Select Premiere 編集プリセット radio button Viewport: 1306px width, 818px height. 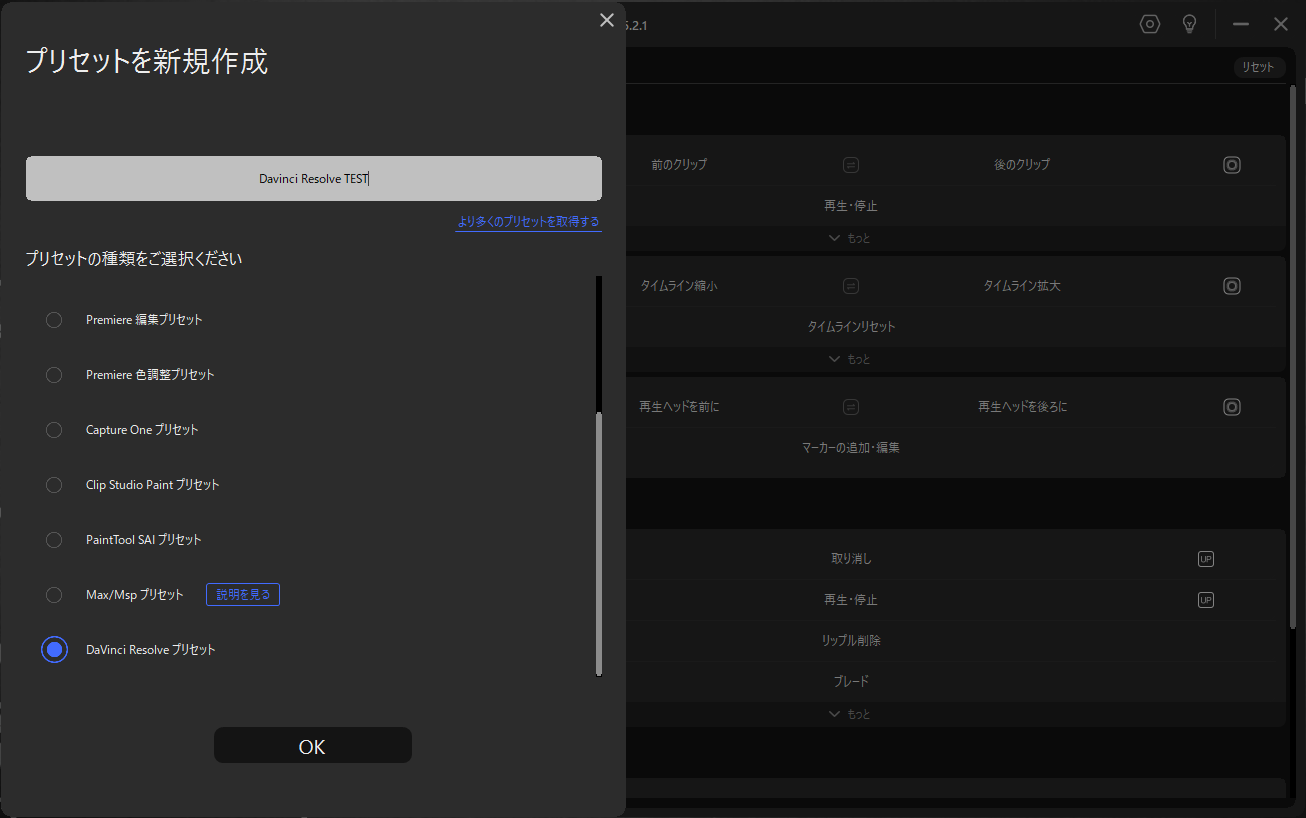(54, 320)
